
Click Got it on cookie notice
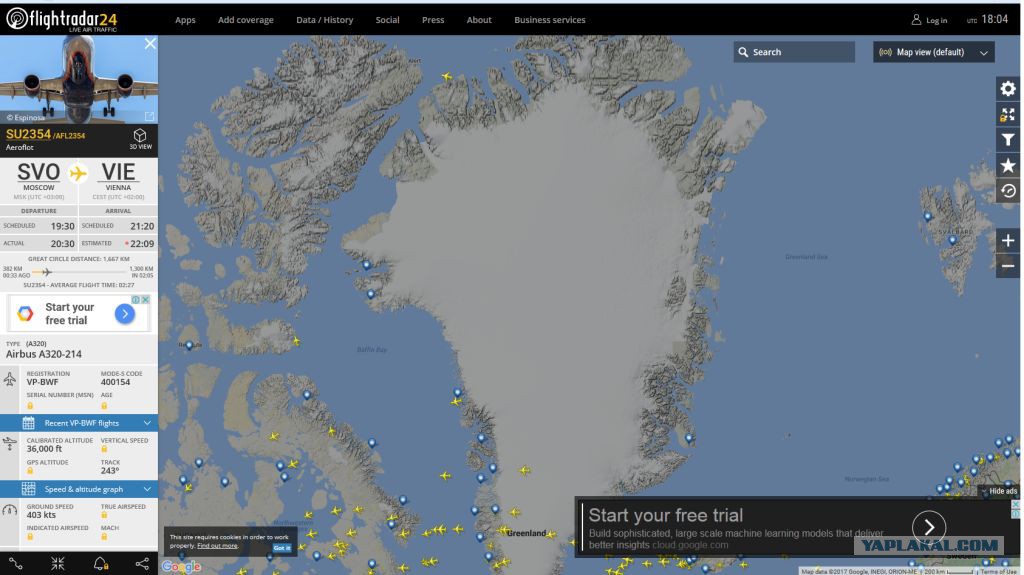[x=282, y=548]
